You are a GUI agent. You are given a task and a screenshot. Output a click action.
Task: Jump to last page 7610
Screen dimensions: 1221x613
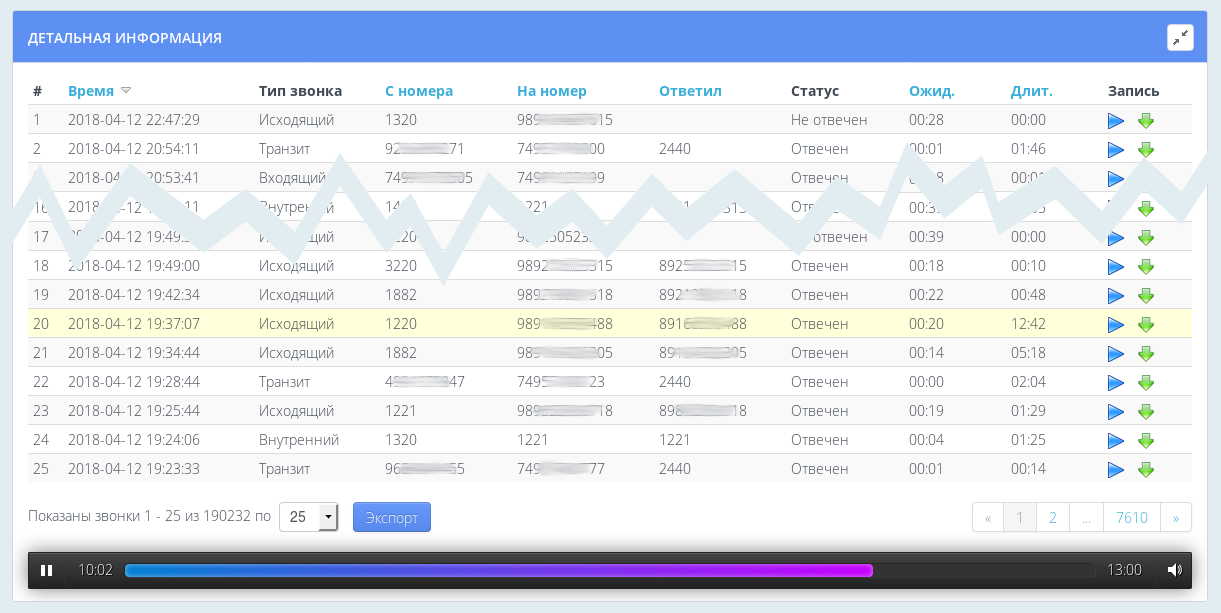pyautogui.click(x=1131, y=517)
